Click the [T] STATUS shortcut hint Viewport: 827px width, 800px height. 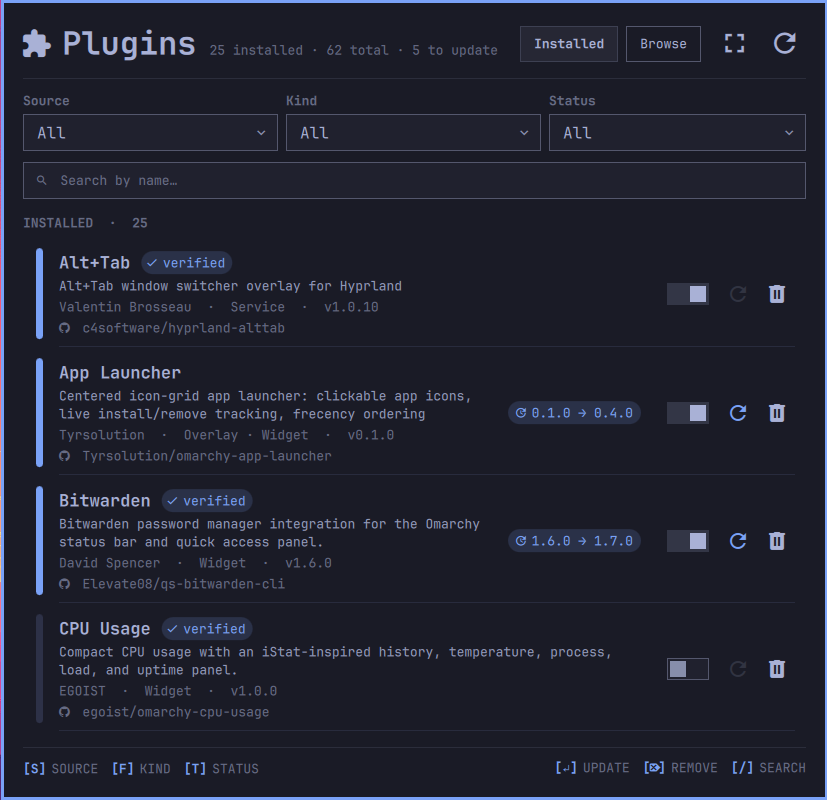tap(222, 769)
